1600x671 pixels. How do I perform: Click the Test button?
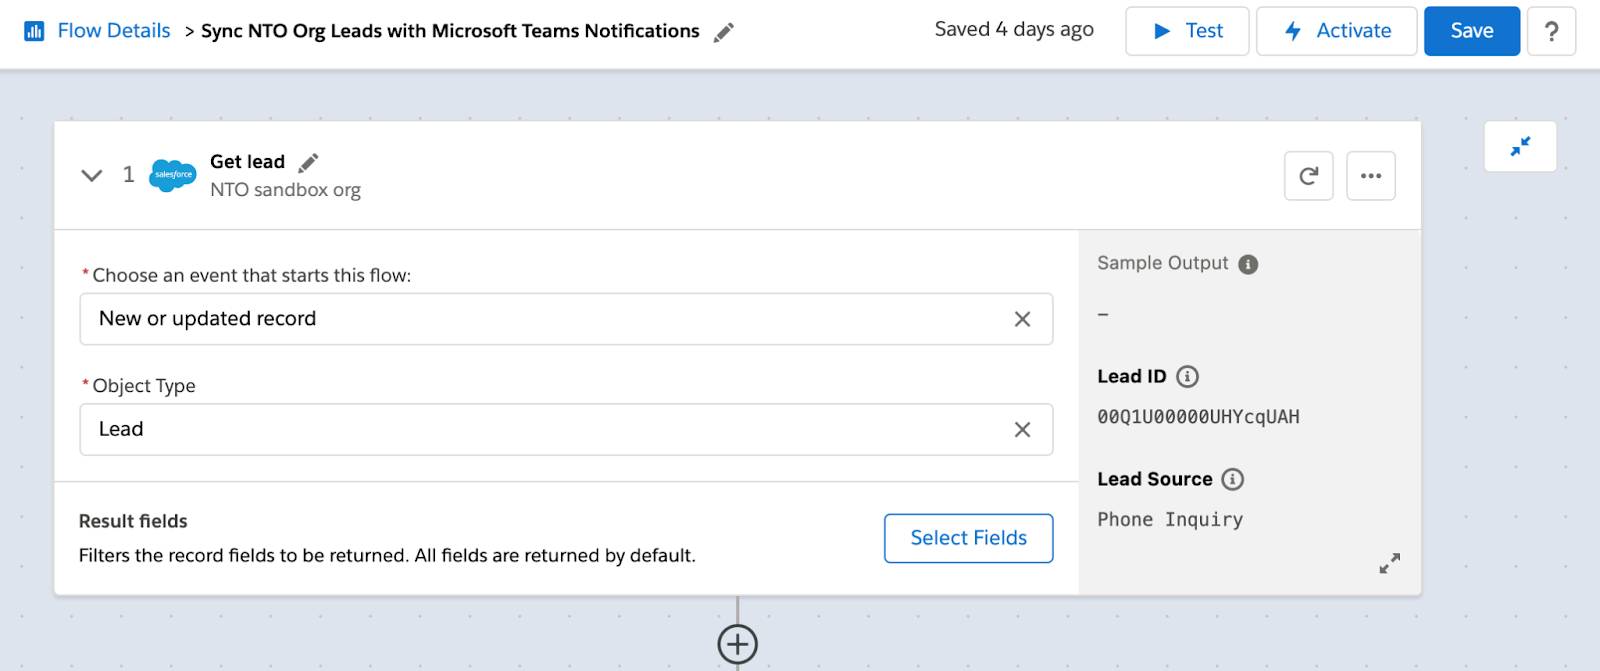pos(1187,31)
